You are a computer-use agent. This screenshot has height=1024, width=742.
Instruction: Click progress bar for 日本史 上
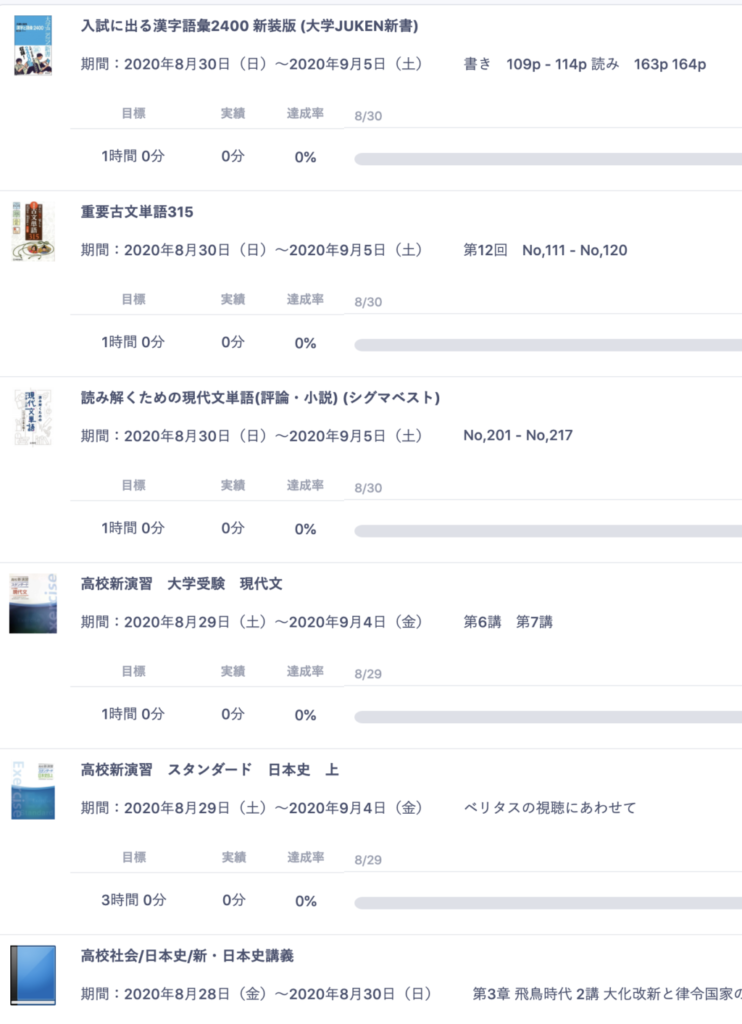click(x=548, y=903)
